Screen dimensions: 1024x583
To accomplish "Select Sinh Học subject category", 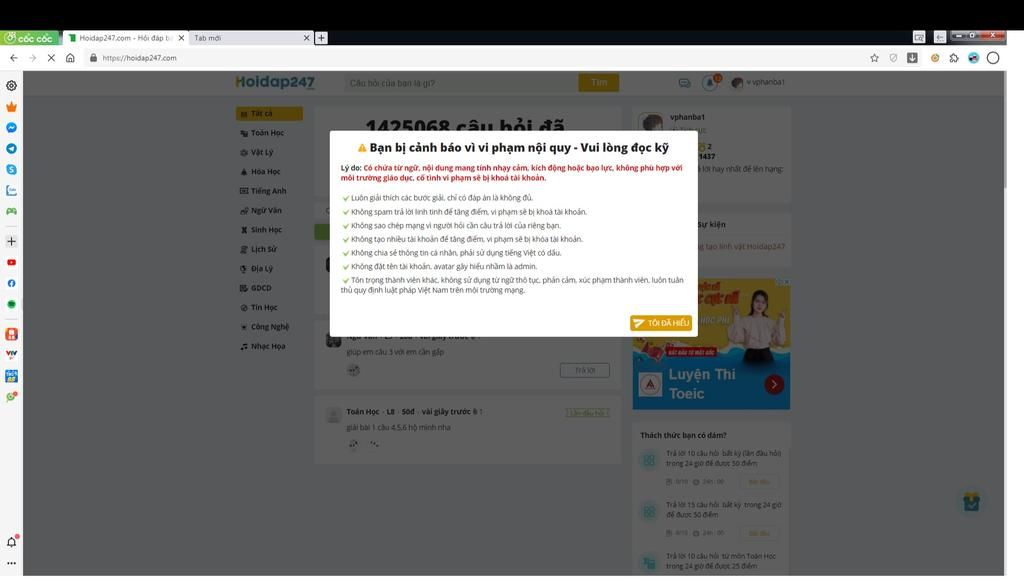I will point(261,230).
